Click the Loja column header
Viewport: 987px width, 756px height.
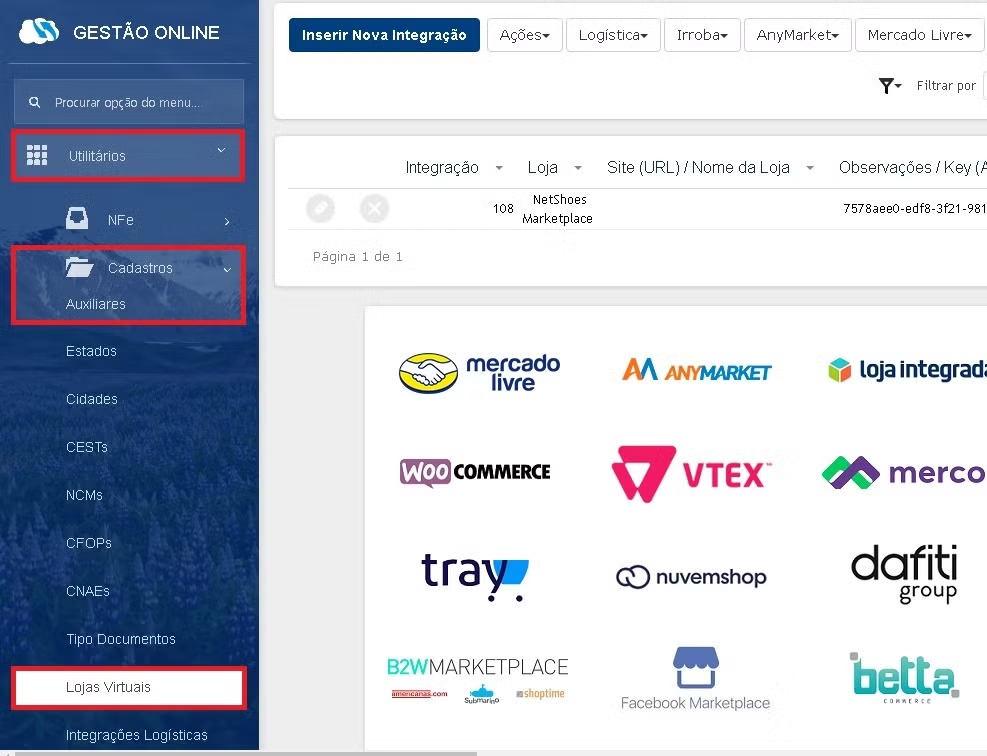543,167
